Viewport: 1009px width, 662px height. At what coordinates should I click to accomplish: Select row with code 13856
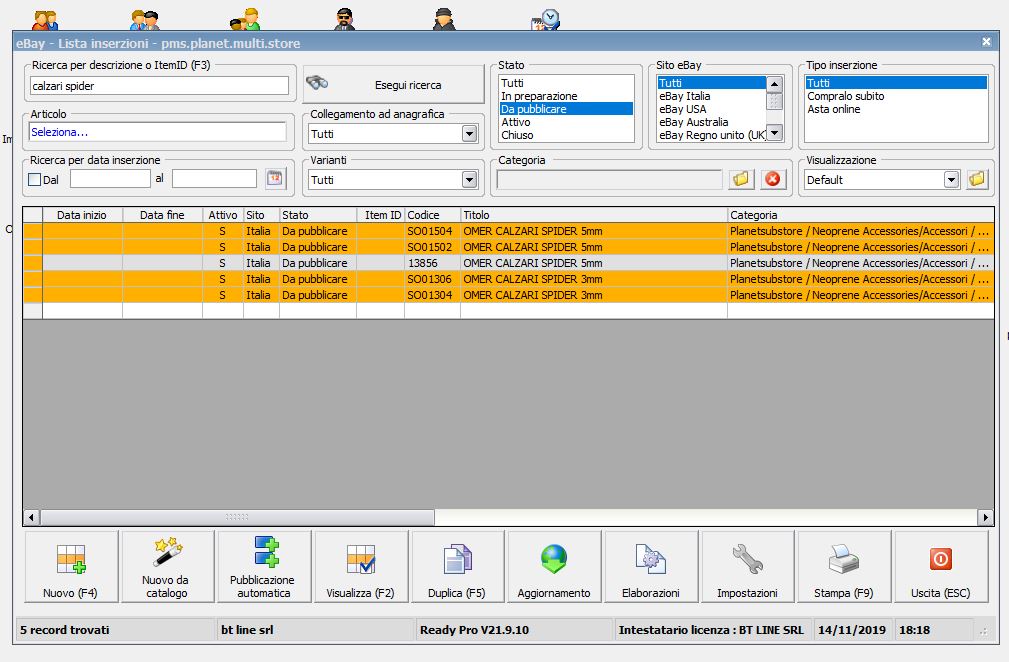coord(508,263)
